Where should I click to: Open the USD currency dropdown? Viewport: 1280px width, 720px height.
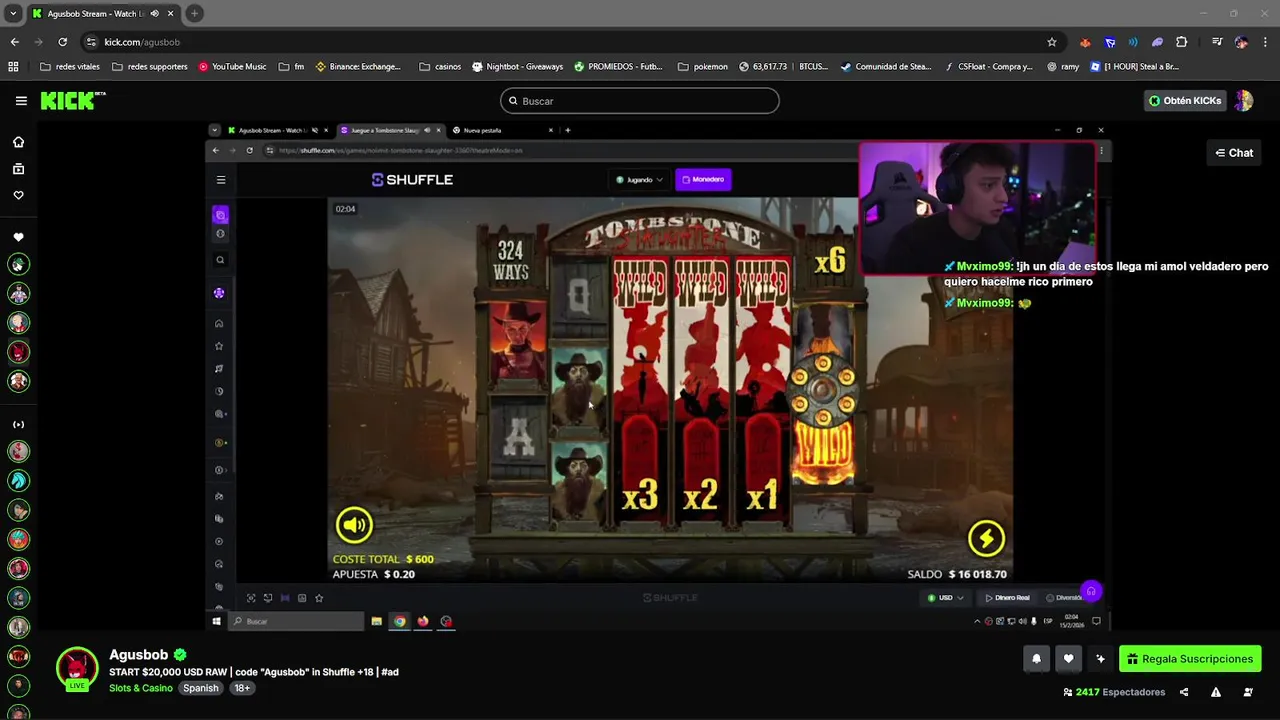tap(945, 598)
